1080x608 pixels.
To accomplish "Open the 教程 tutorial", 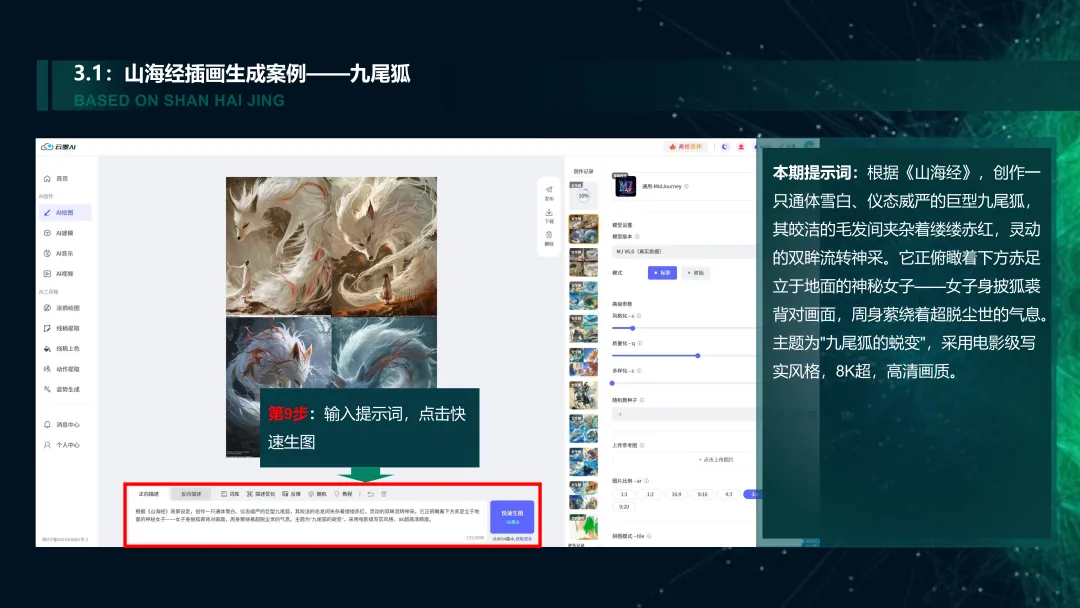I will coord(343,494).
